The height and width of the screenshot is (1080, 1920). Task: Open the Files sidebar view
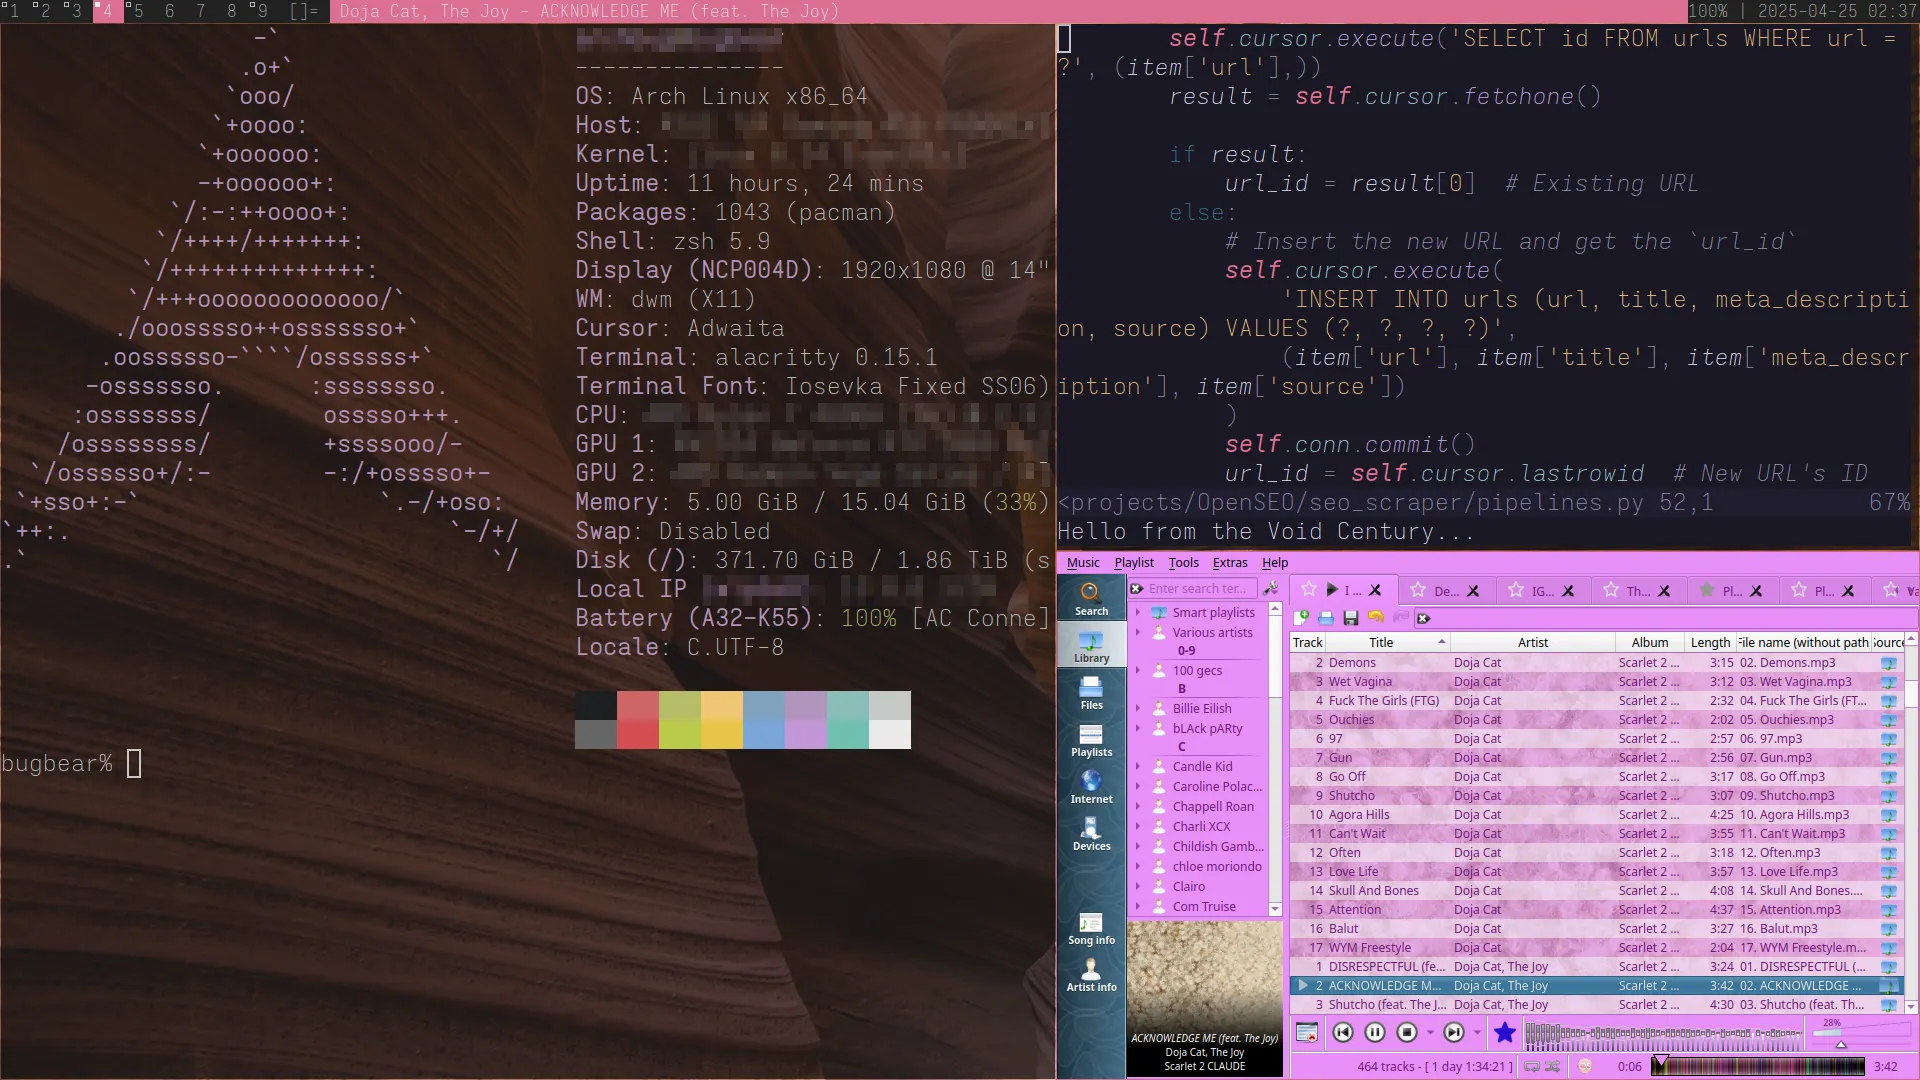coord(1091,692)
